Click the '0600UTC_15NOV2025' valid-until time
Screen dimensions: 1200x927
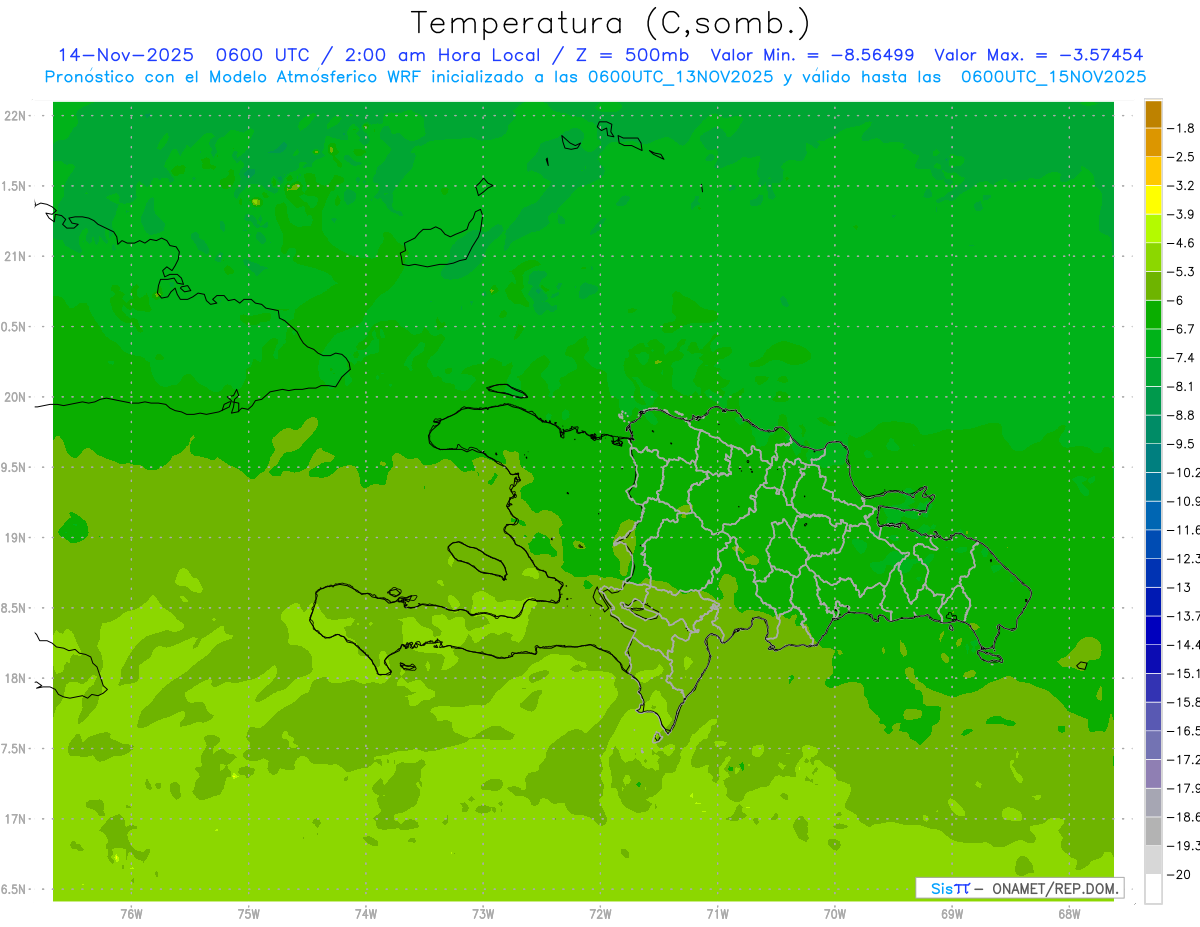pos(1053,77)
